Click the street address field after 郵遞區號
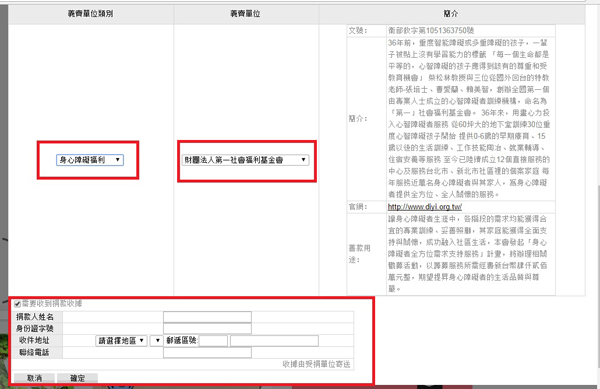 point(274,341)
